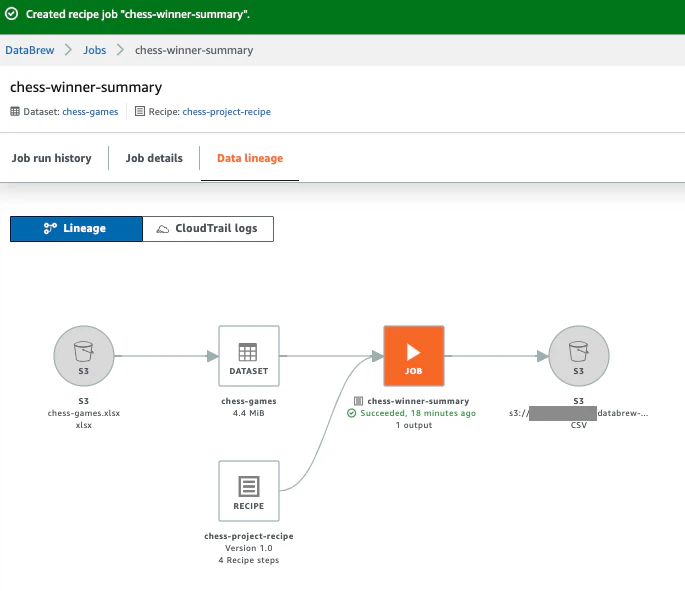Viewport: 685px width, 591px height.
Task: Click the '4 Recipe steps' text
Action: (249, 560)
